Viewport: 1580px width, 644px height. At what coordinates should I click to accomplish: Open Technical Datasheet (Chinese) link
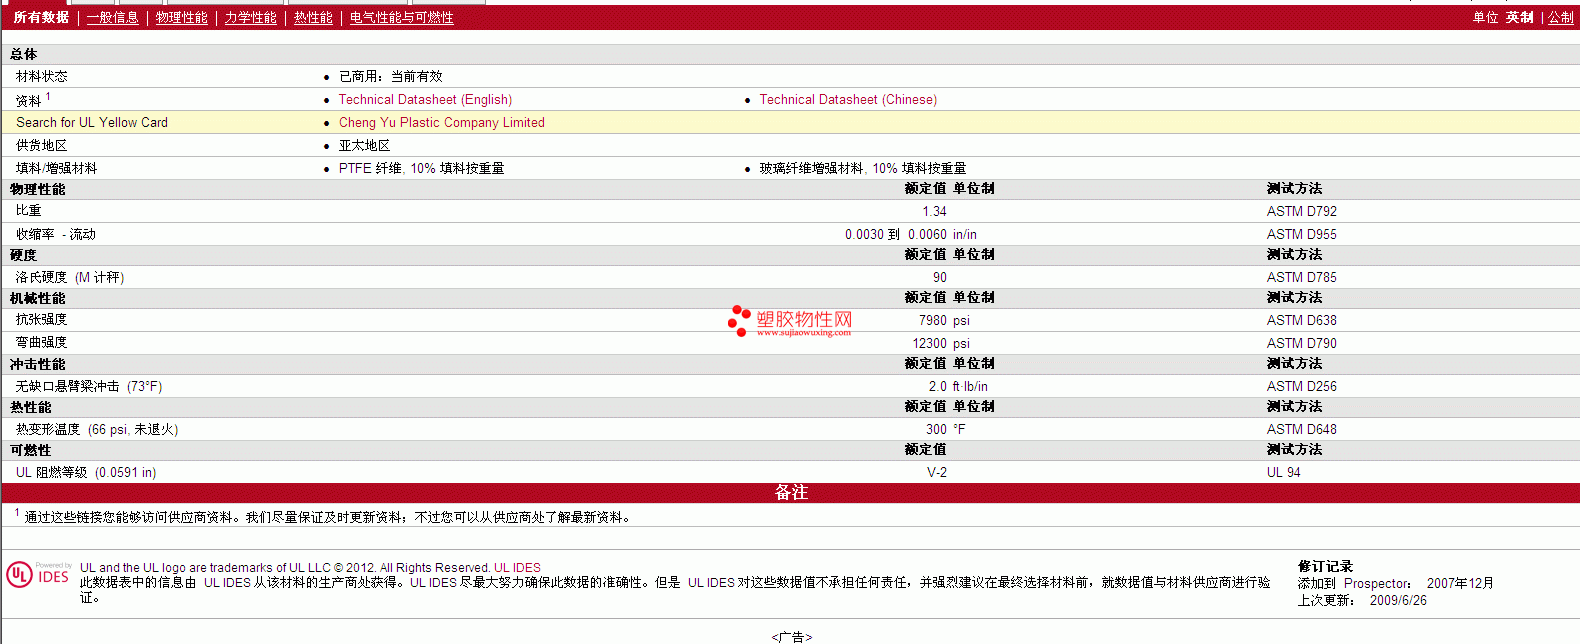point(848,99)
